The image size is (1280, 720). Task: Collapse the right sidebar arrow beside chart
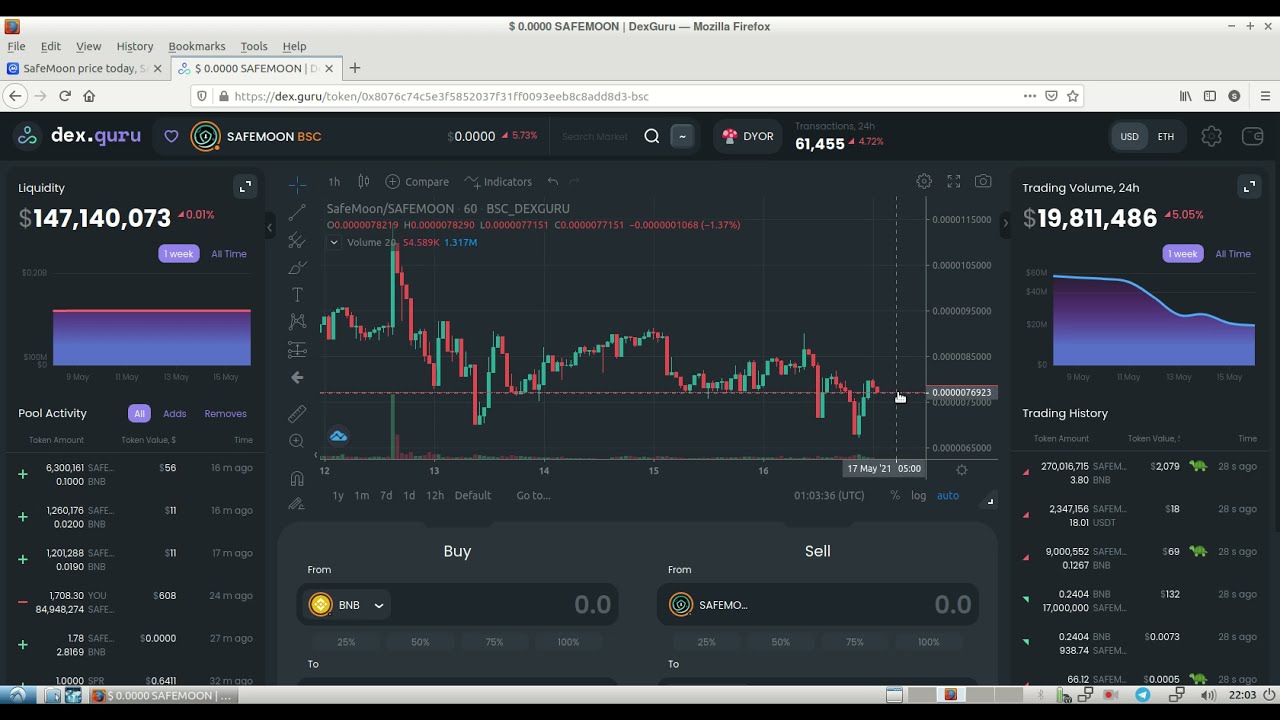point(1005,224)
